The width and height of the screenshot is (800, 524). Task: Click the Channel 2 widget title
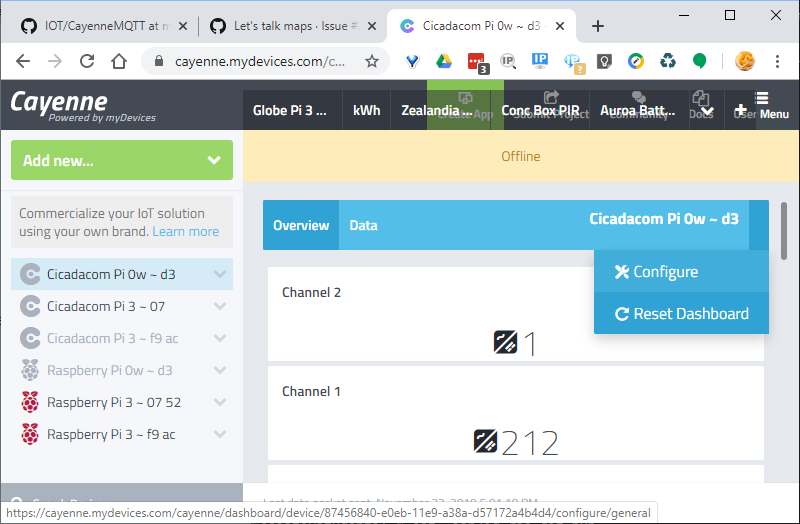pos(311,292)
